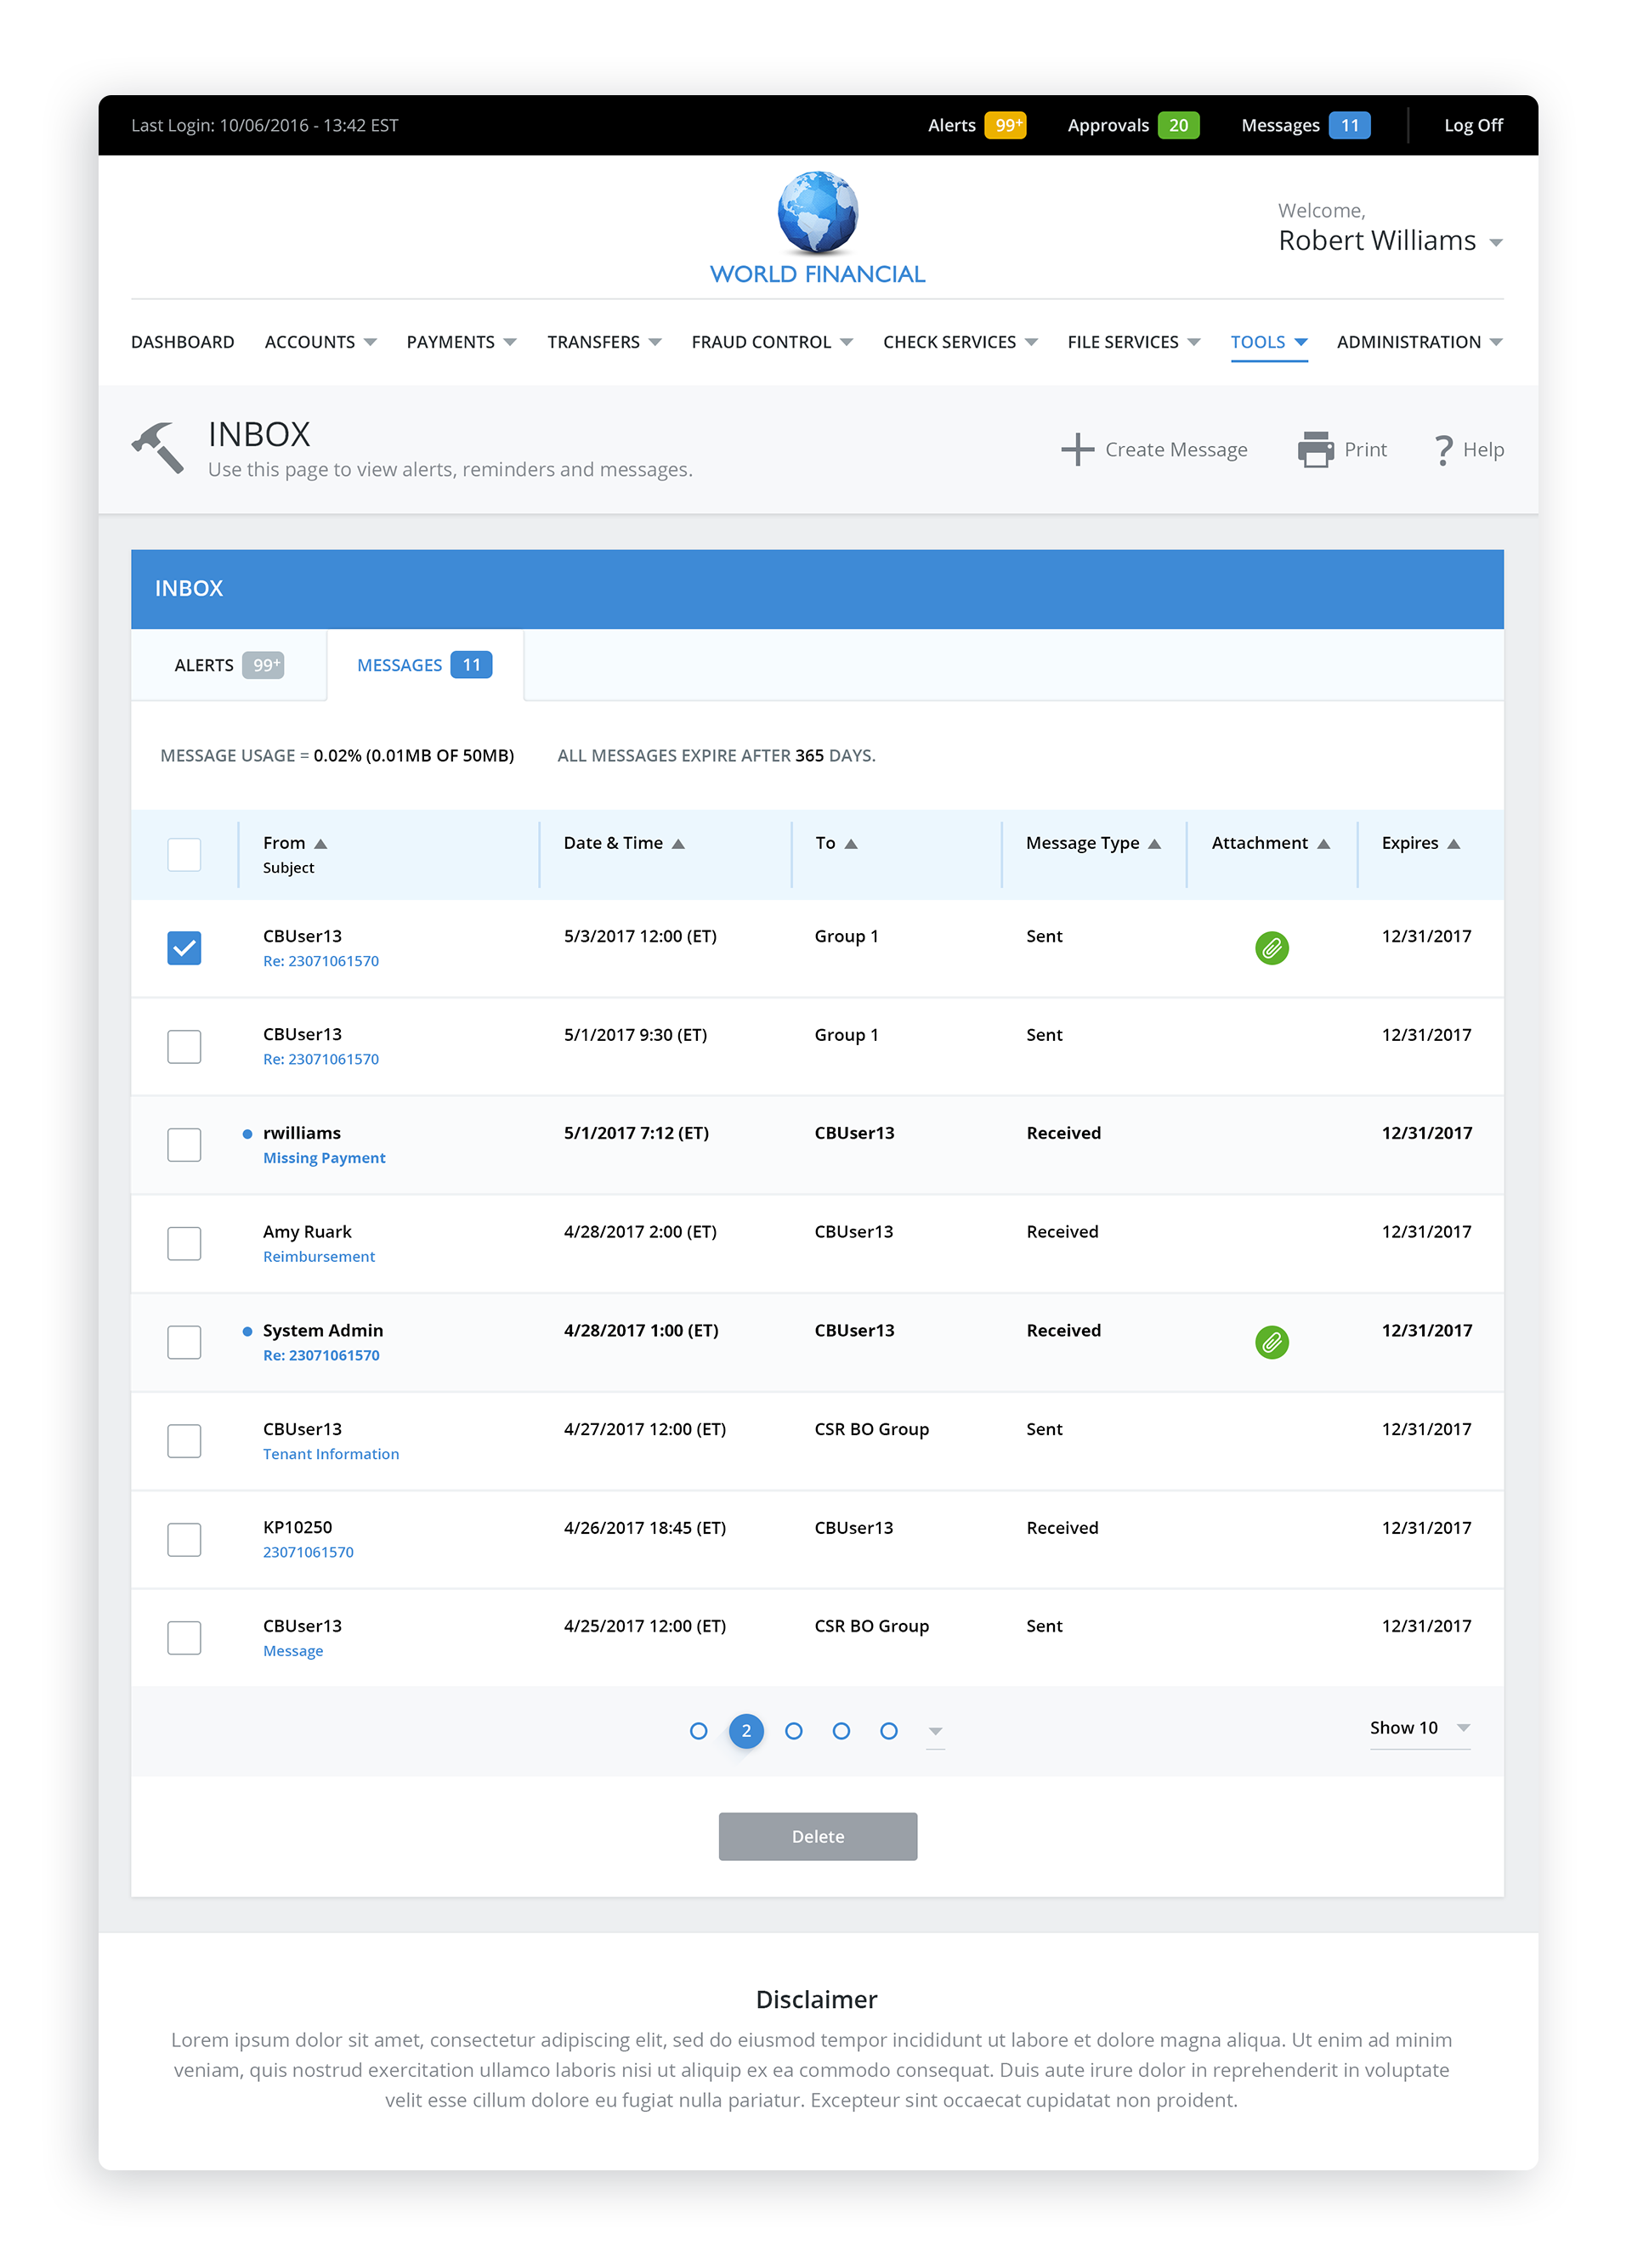Viewport: 1632px width, 2268px height.
Task: Open the Missing Payment message link
Action: point(324,1157)
